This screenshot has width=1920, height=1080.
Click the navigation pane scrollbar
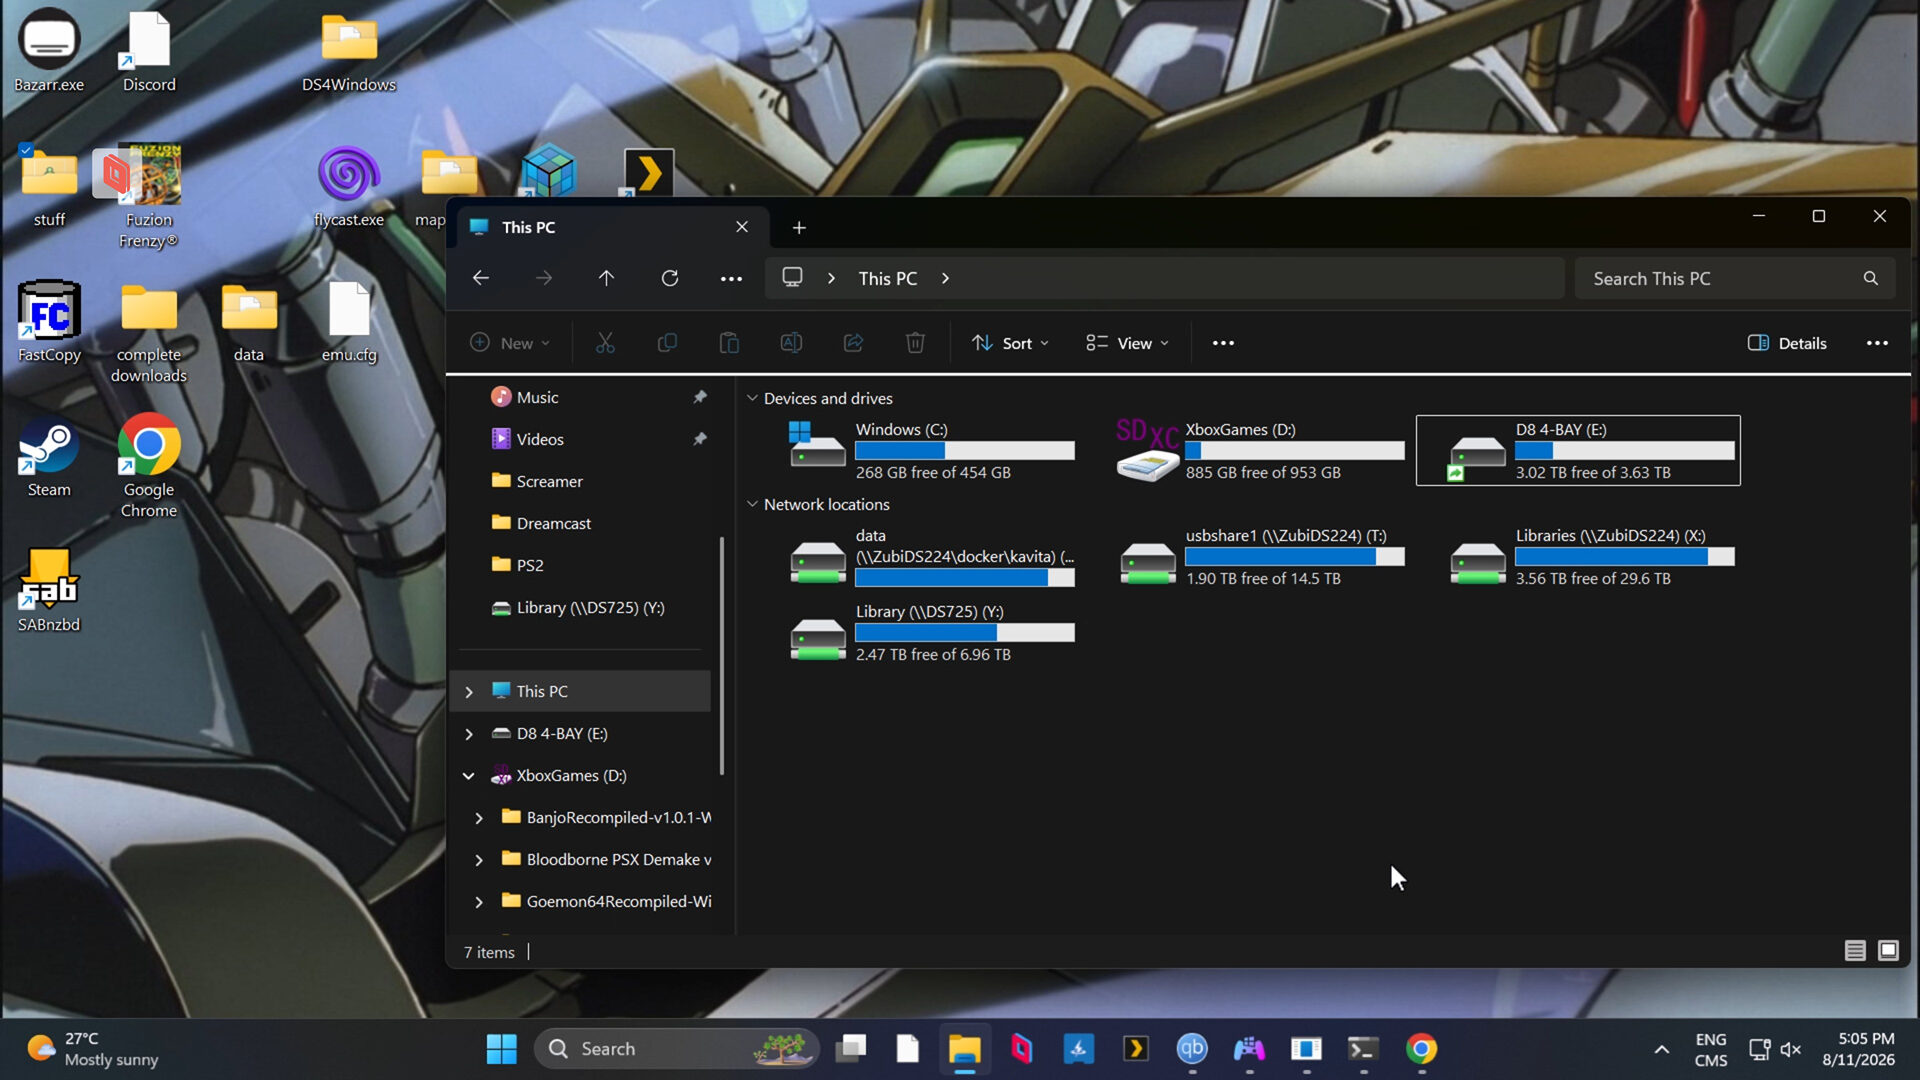(721, 656)
